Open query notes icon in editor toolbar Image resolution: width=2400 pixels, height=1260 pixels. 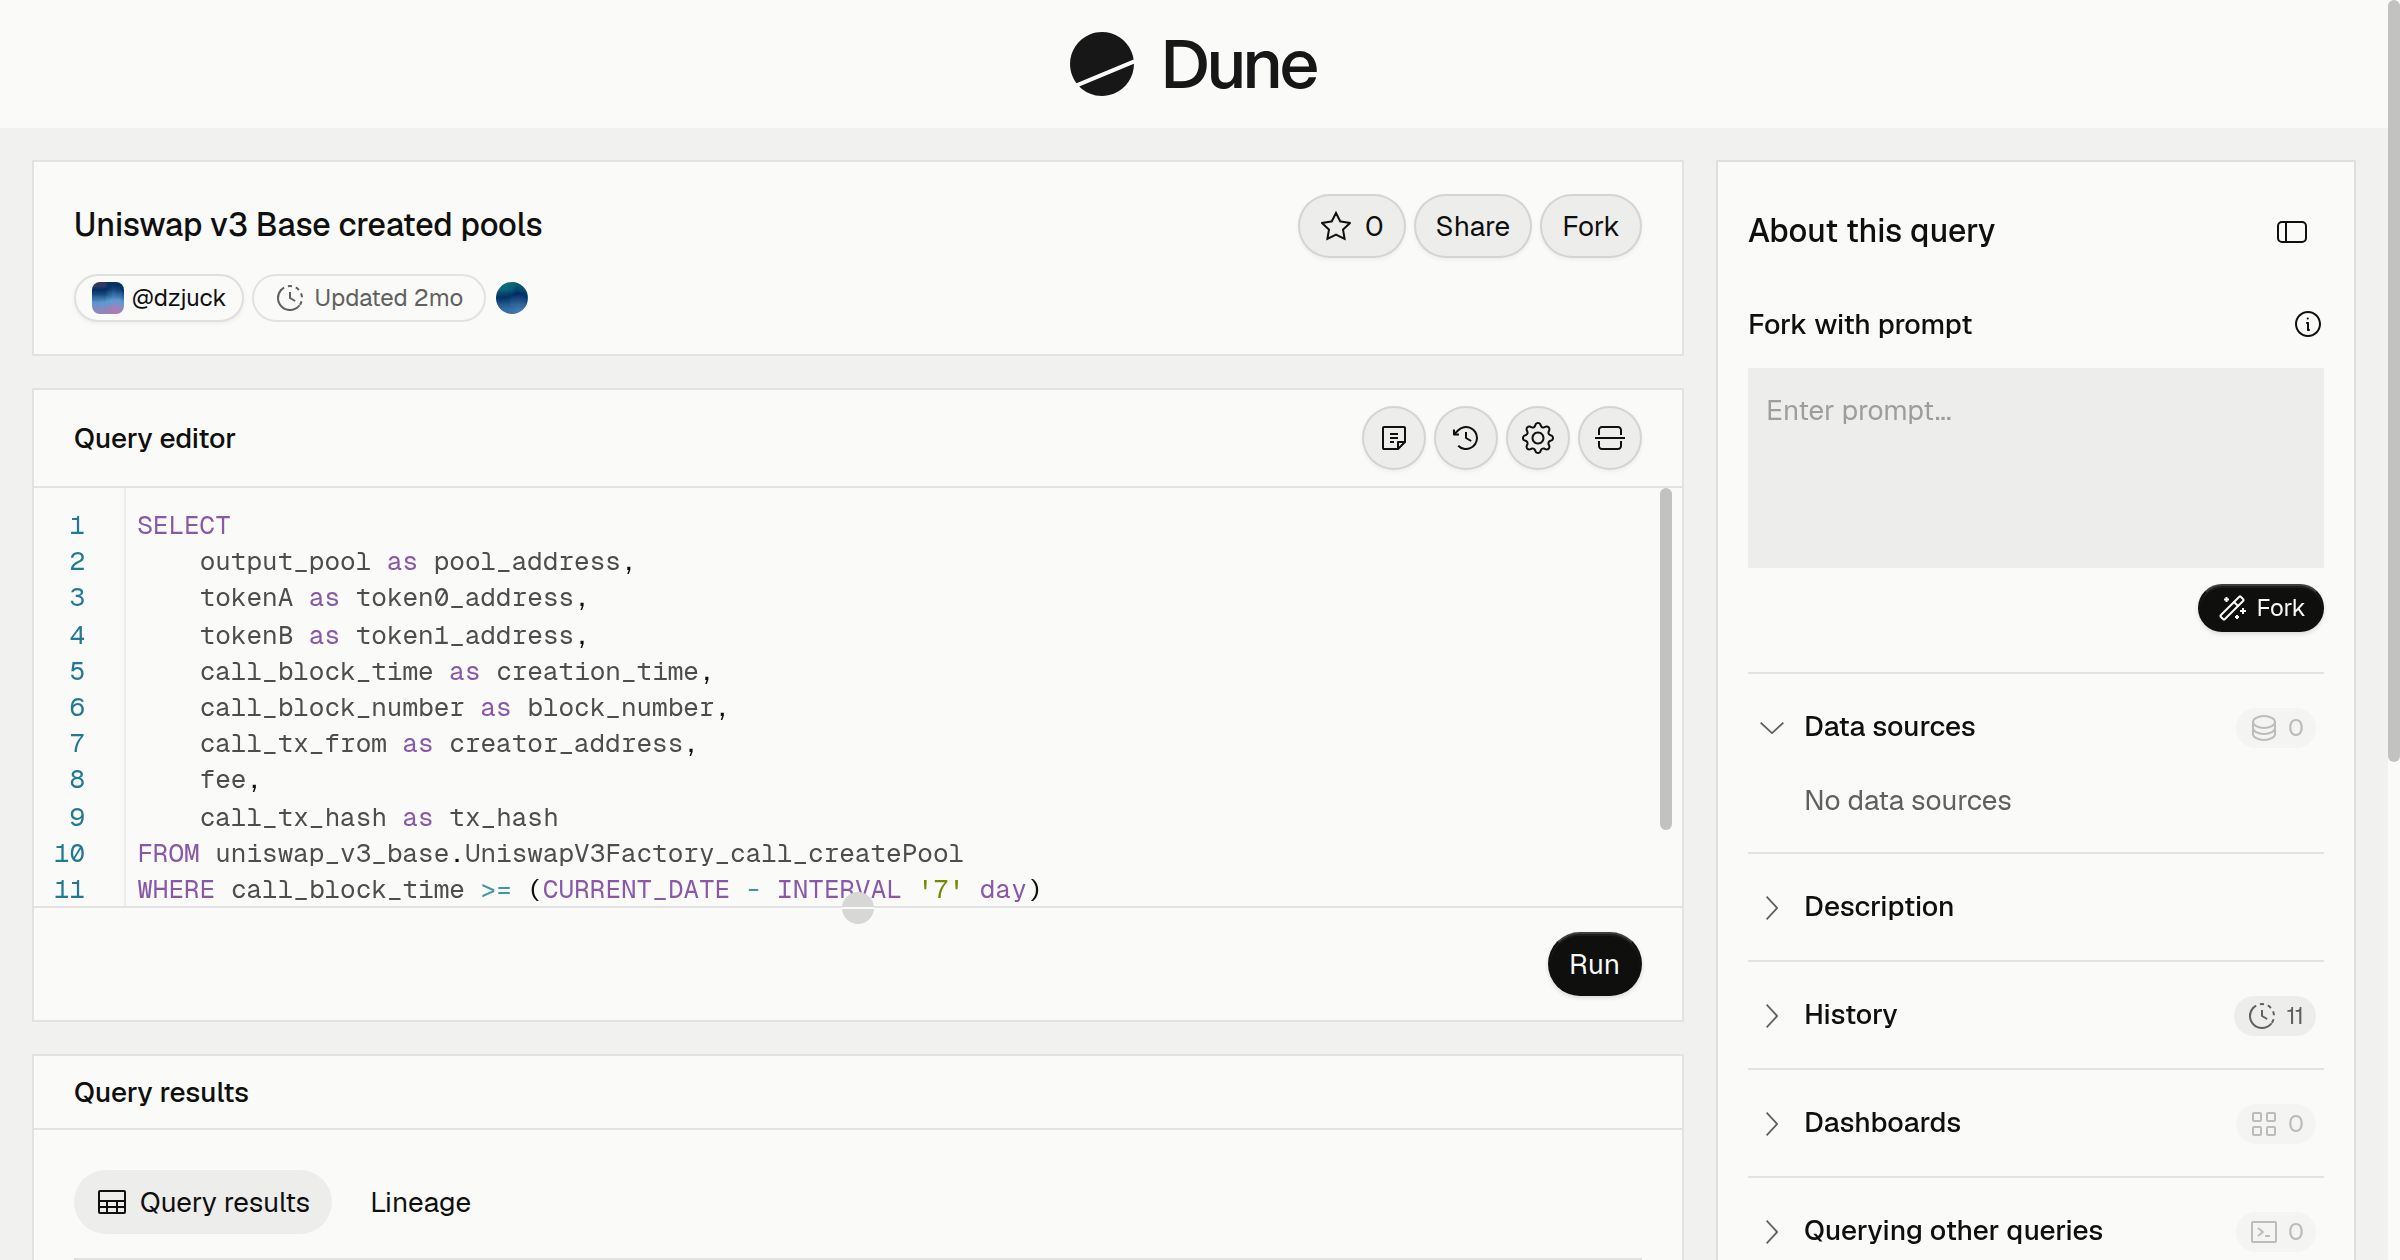point(1394,438)
